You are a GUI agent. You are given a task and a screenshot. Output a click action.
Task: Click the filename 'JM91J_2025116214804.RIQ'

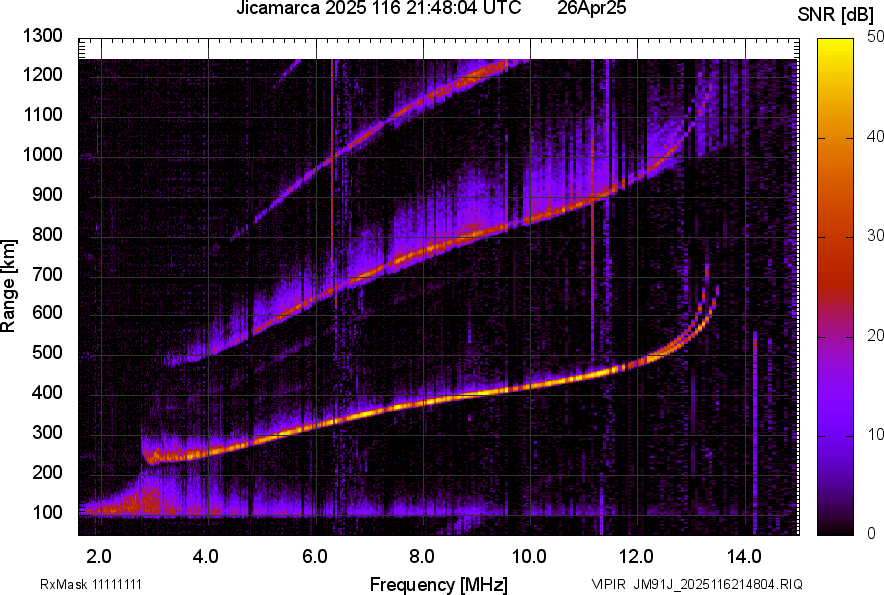pyautogui.click(x=718, y=584)
